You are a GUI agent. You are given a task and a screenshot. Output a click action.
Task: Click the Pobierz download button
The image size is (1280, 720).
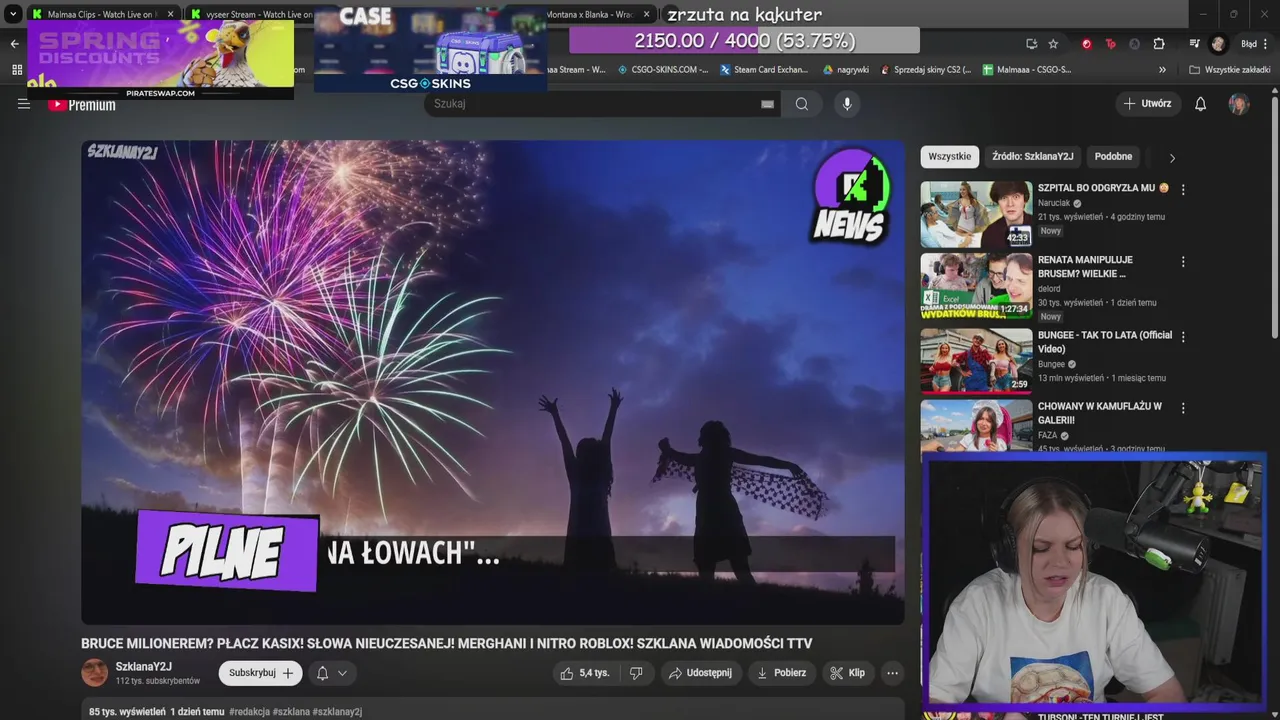[781, 673]
